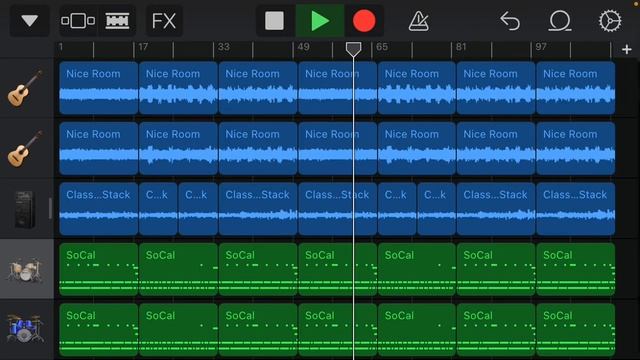Add a song section with plus button

(627, 49)
